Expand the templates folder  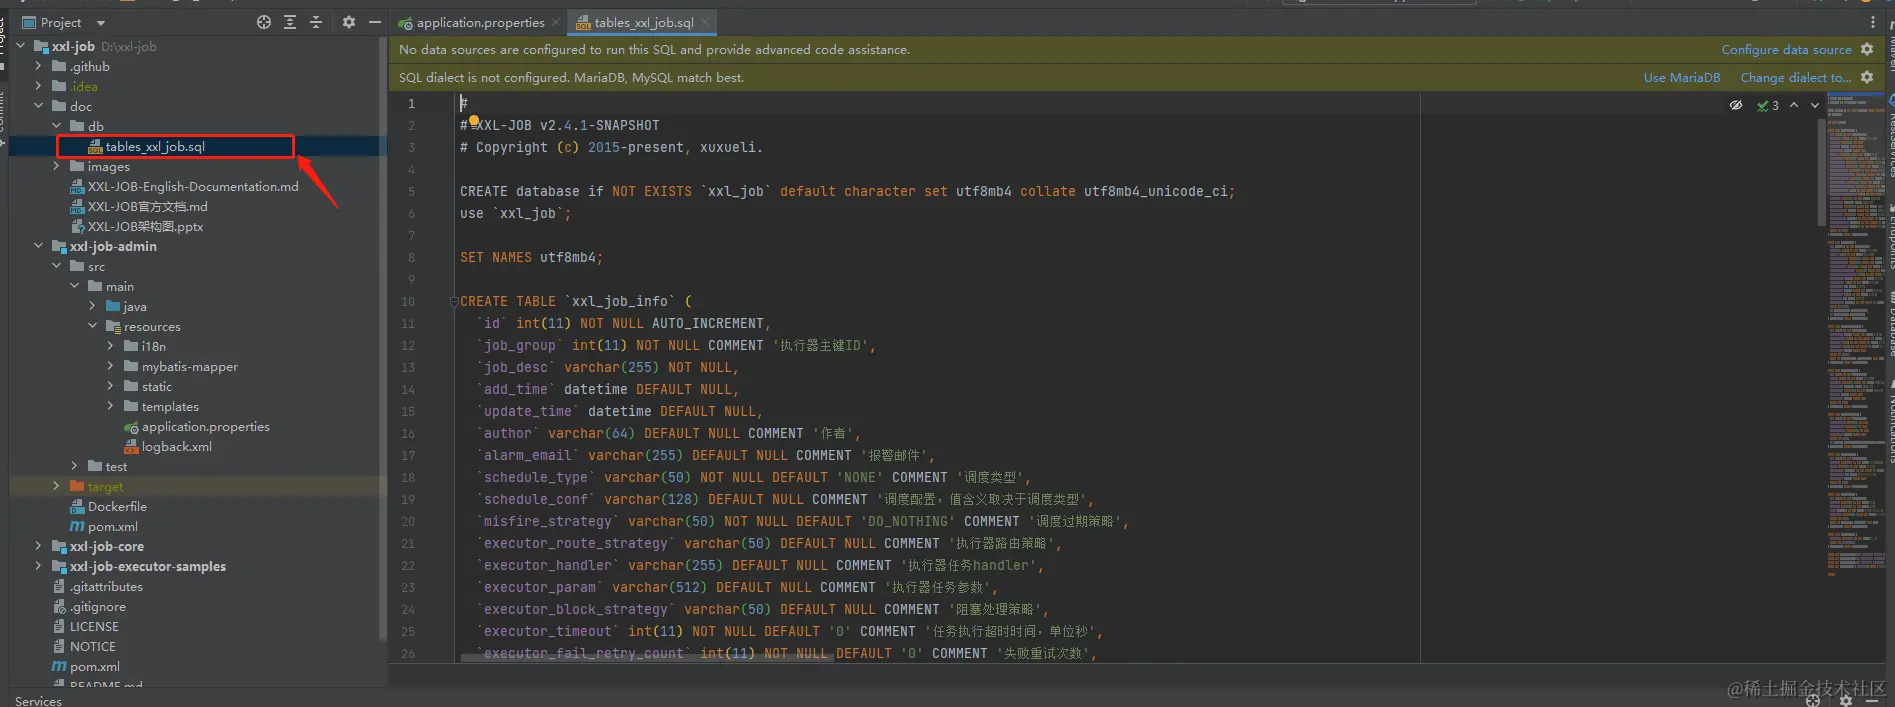(111, 406)
